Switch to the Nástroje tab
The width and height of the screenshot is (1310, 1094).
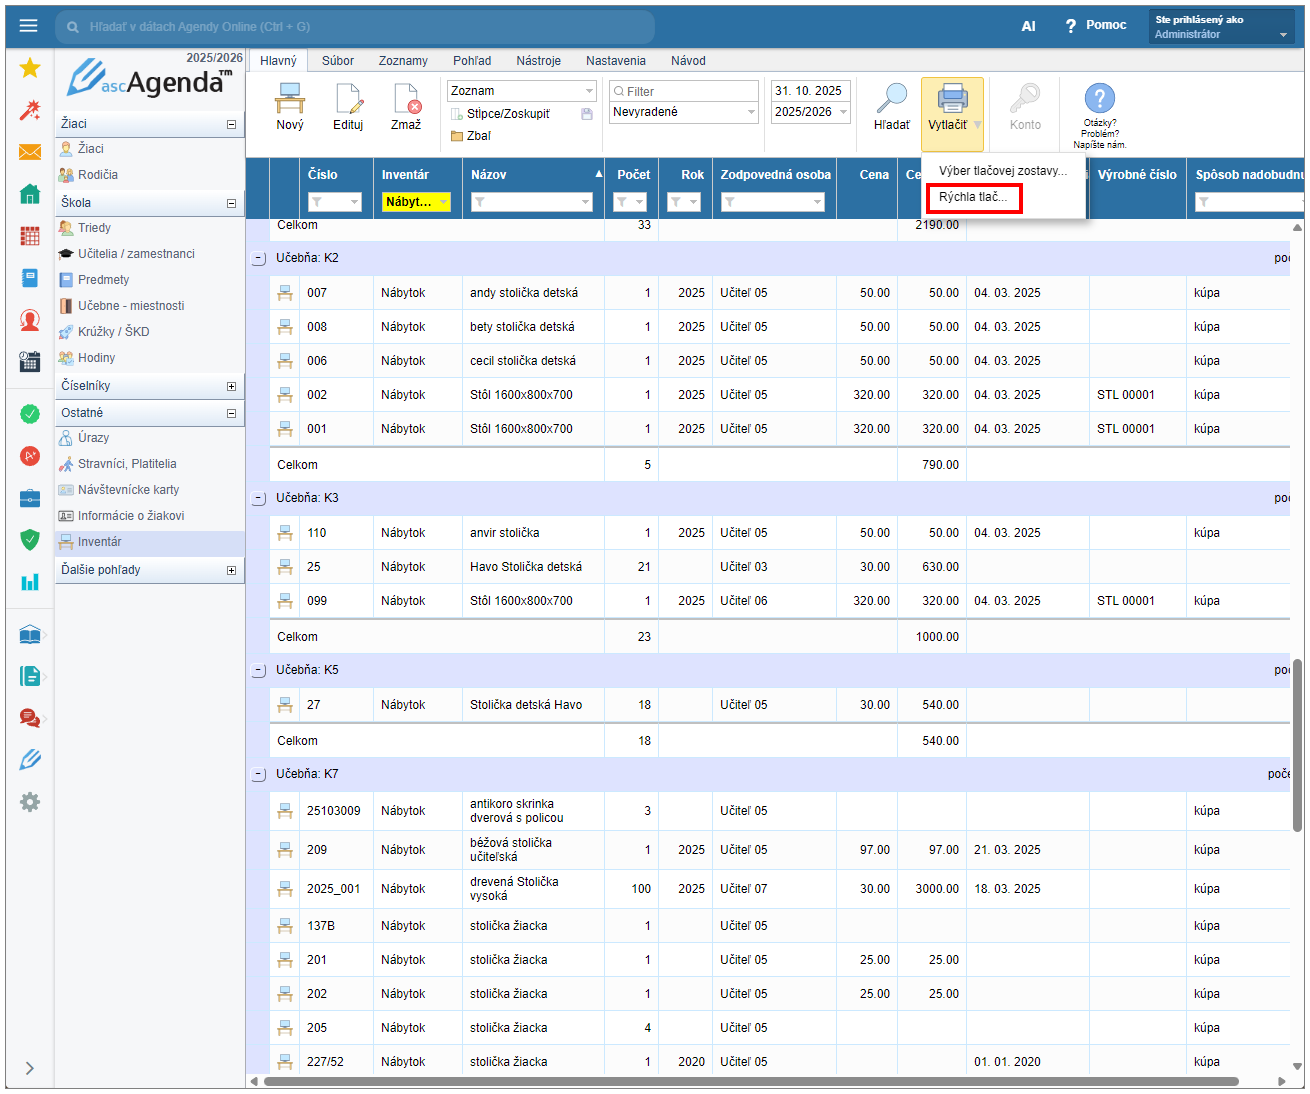(x=538, y=61)
